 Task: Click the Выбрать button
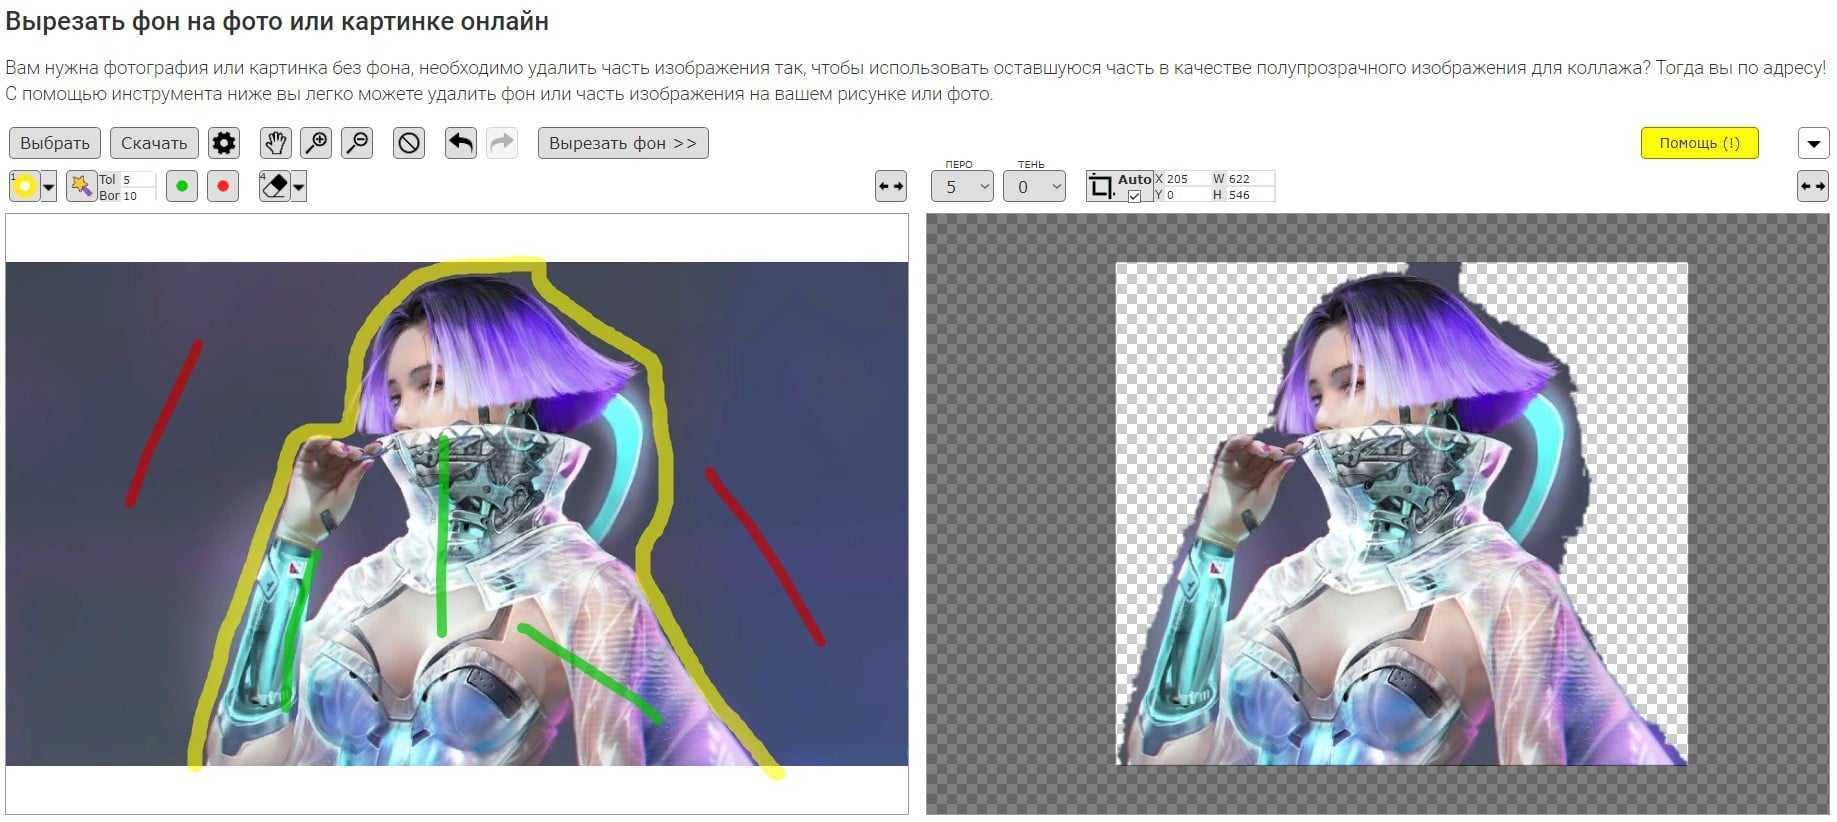[55, 143]
